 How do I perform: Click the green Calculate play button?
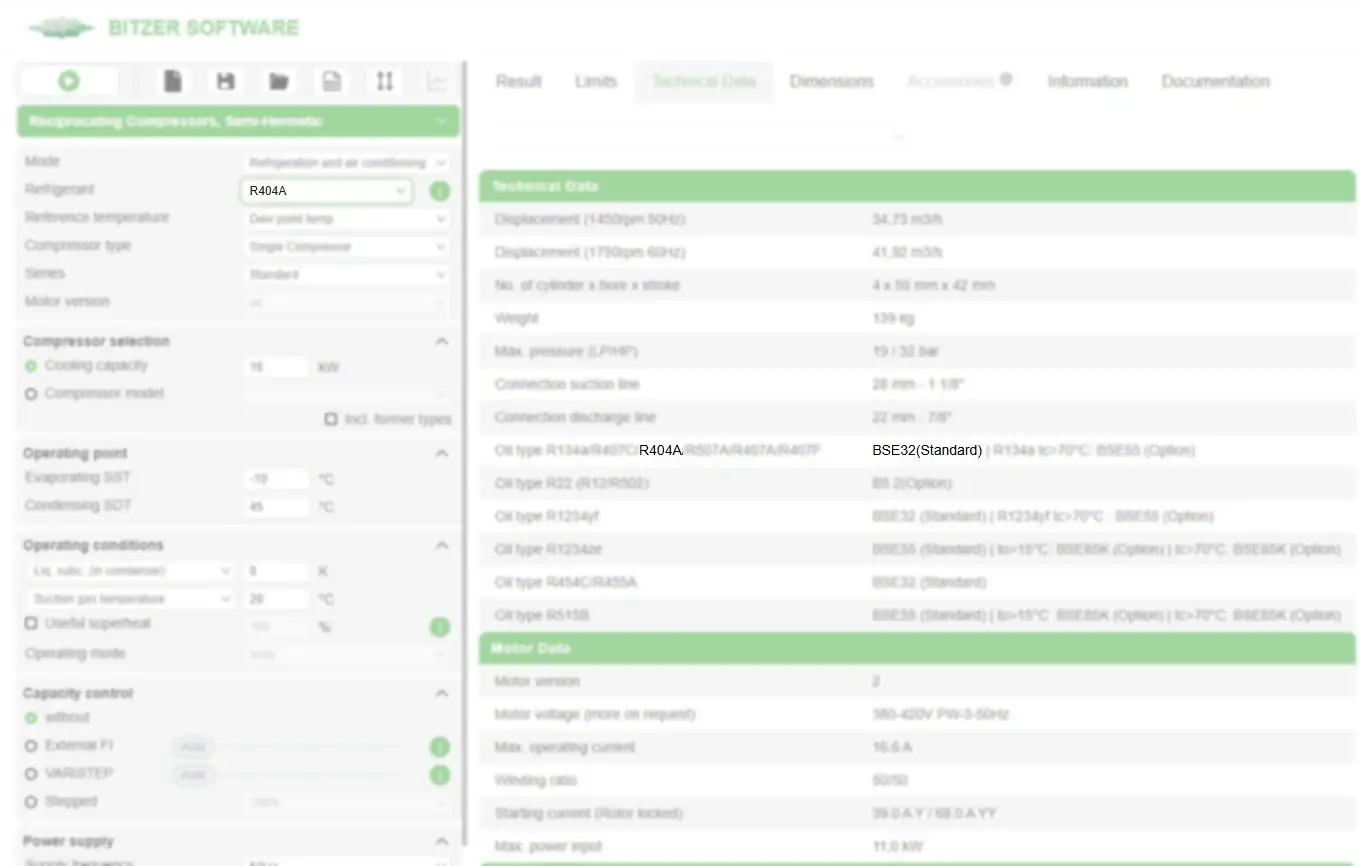coord(69,81)
